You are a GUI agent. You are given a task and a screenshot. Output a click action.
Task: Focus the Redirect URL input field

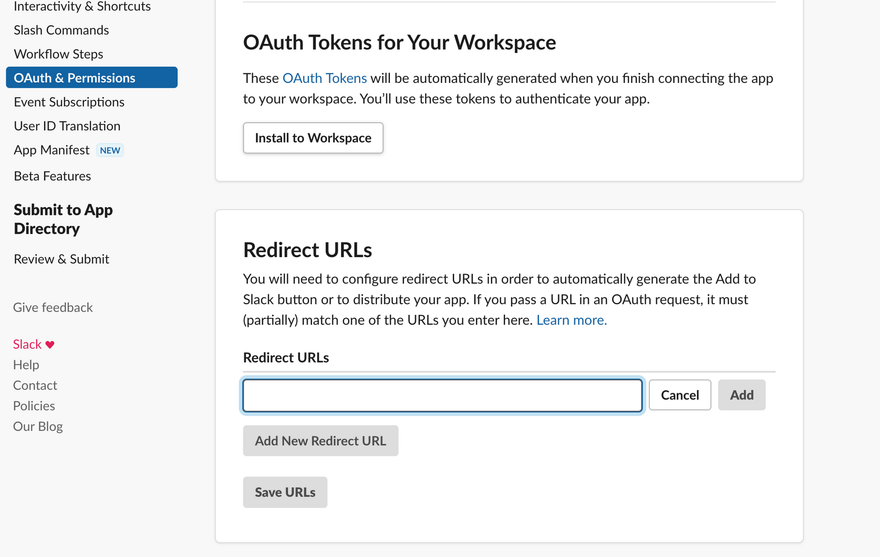click(x=442, y=395)
